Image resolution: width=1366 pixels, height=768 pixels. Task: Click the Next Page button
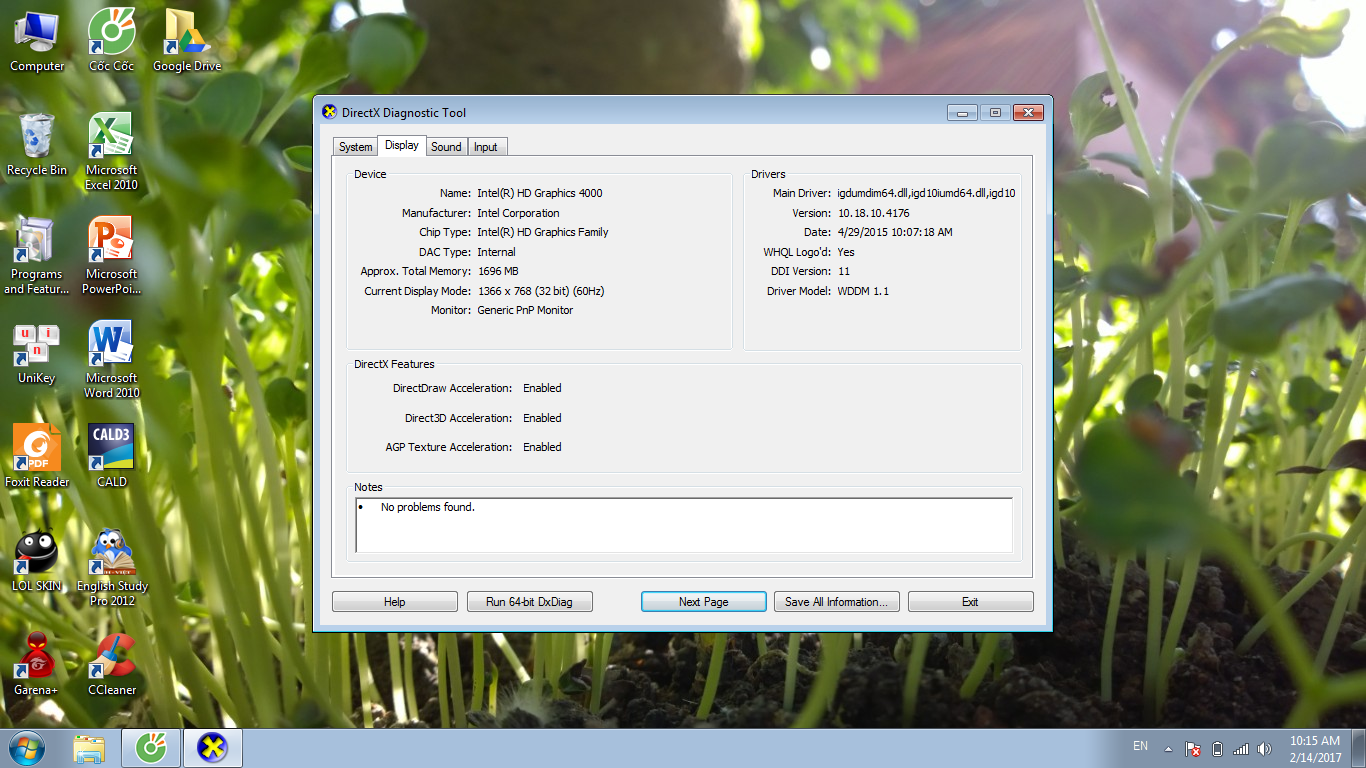coord(703,602)
